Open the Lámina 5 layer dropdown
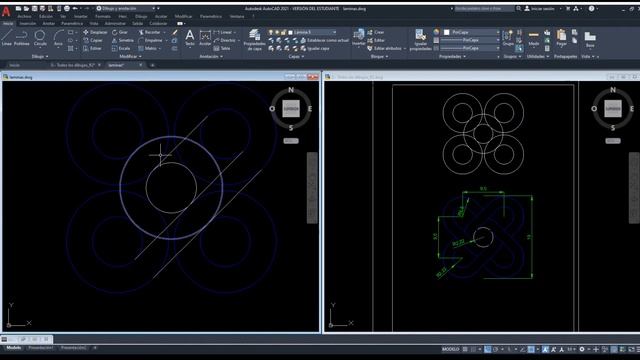The height and width of the screenshot is (360, 640). coord(313,32)
